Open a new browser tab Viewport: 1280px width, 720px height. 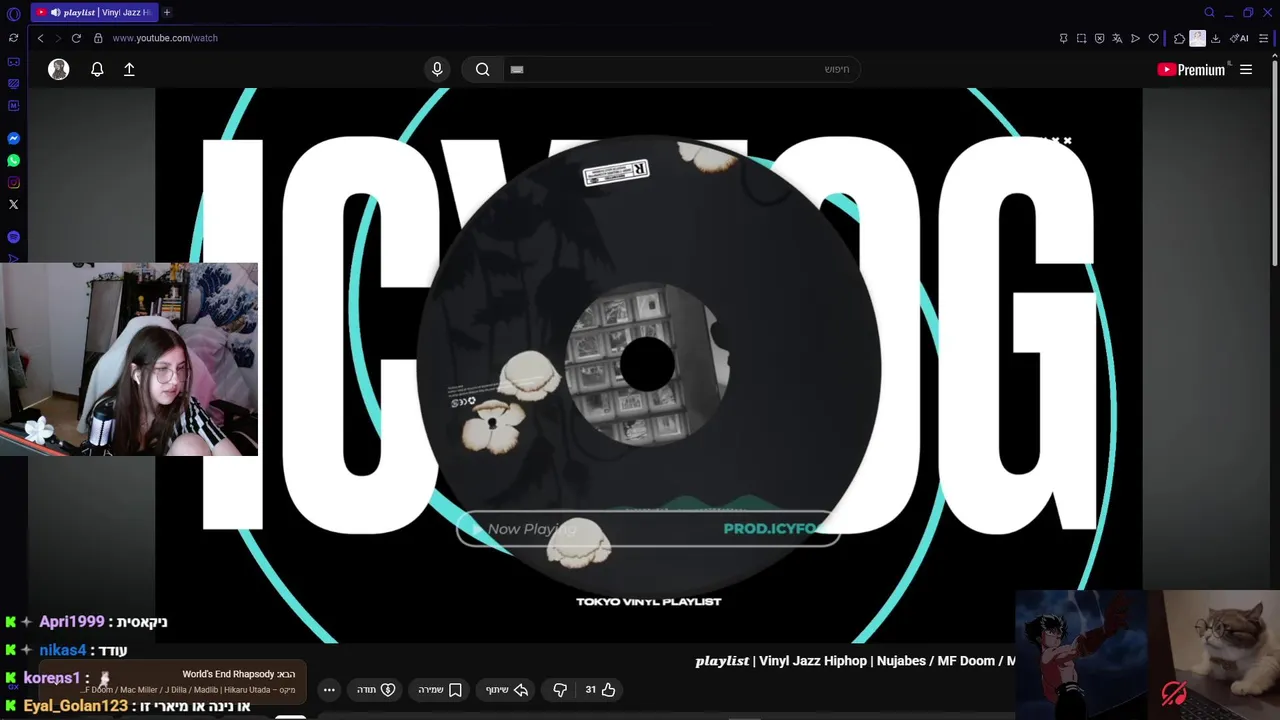pos(167,12)
